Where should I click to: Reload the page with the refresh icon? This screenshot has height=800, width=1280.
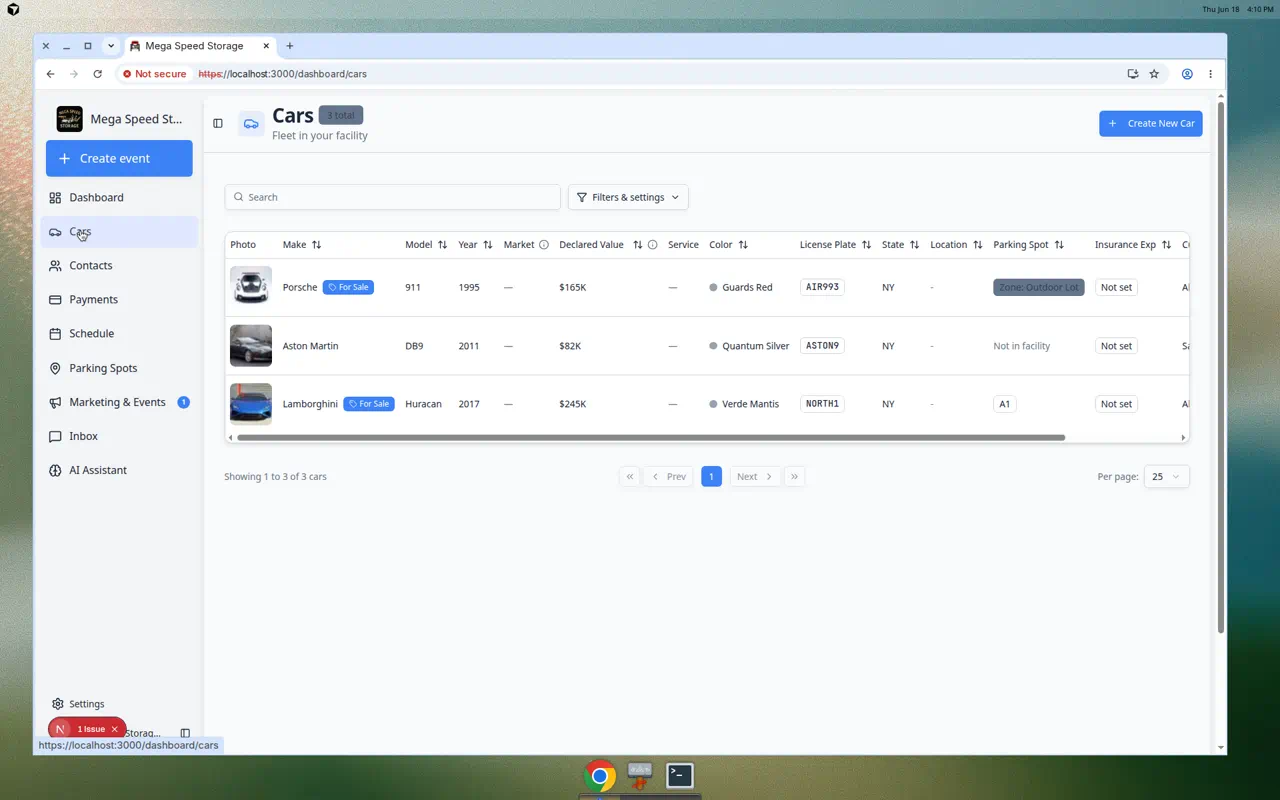(x=97, y=74)
